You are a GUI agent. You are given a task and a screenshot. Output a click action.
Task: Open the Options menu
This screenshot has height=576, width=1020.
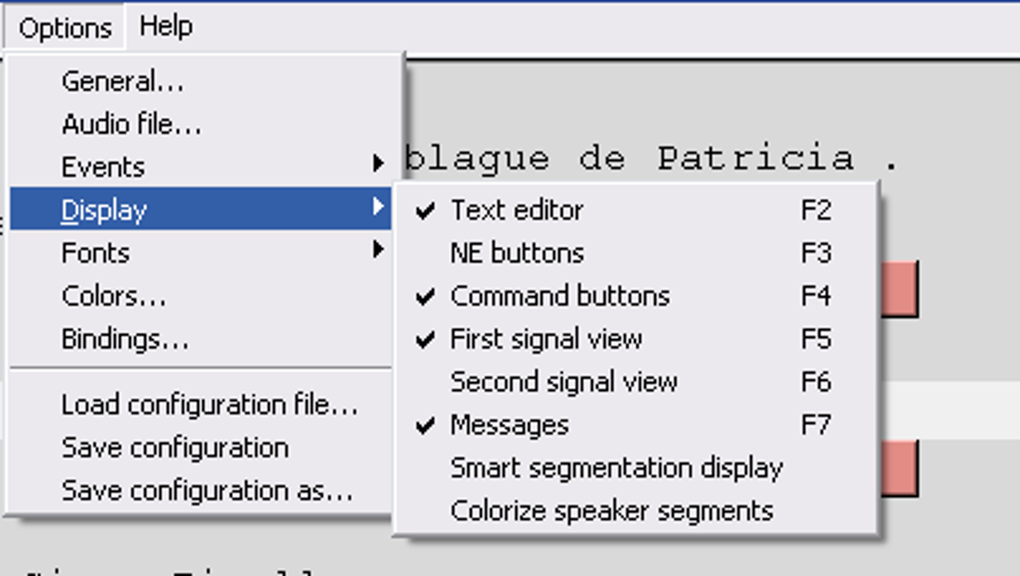pos(65,27)
